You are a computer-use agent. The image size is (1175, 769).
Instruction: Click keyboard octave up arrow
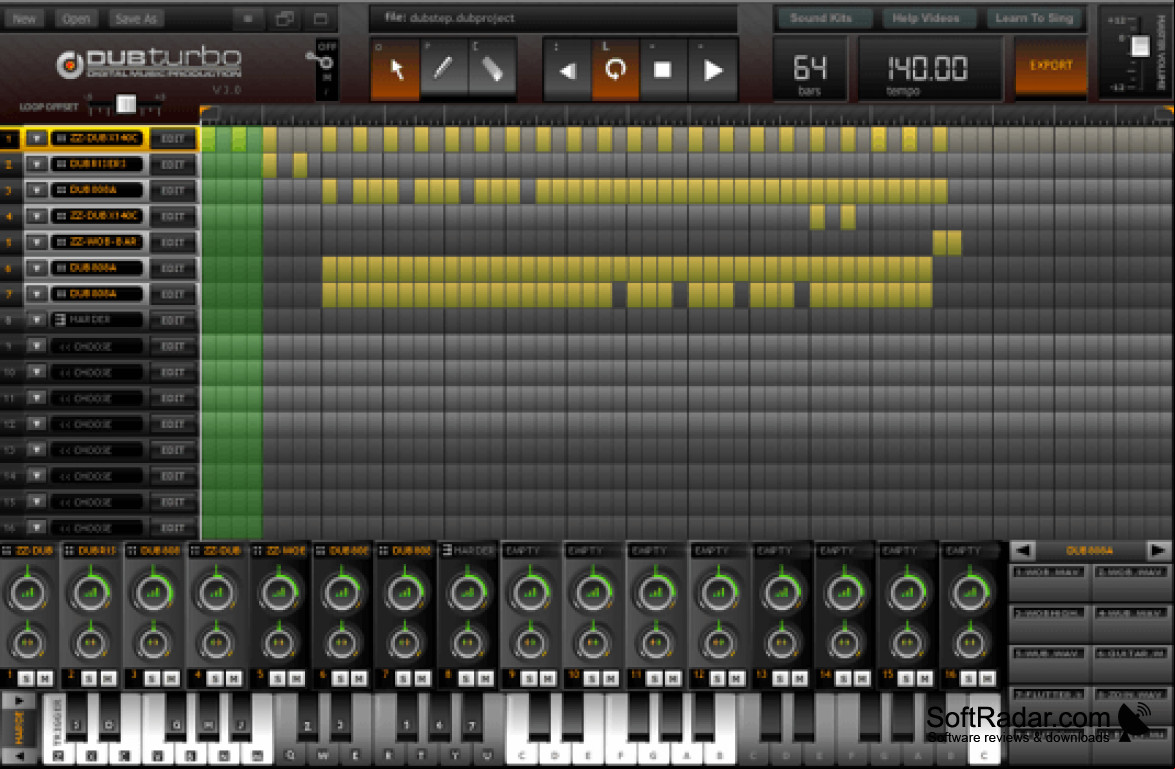point(19,701)
